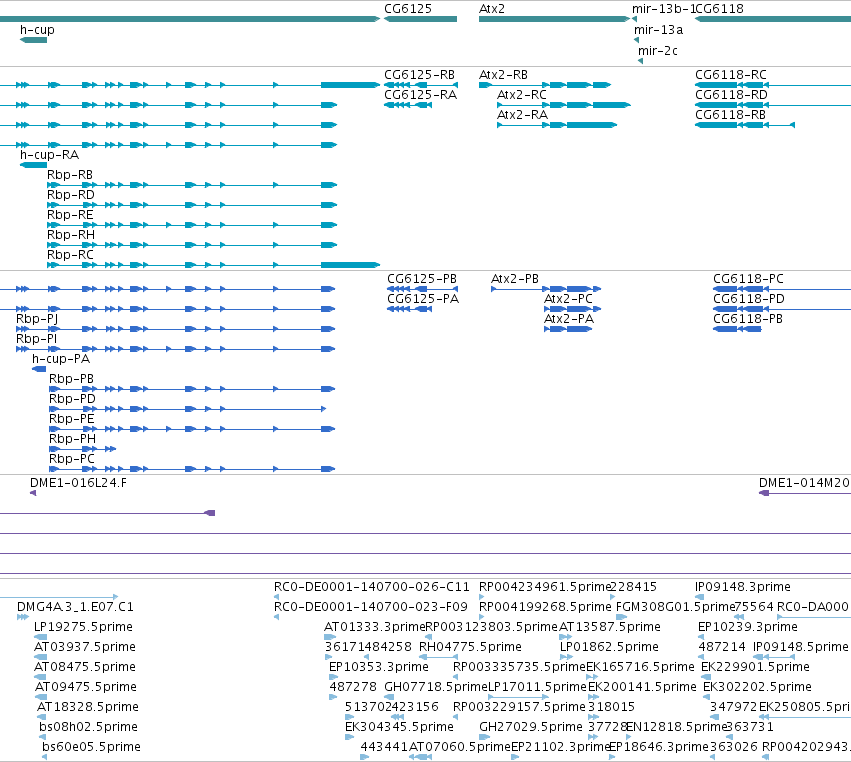Click the RC0-DE0001-140700-026-C11 EST label
The width and height of the screenshot is (851, 762).
click(x=372, y=587)
